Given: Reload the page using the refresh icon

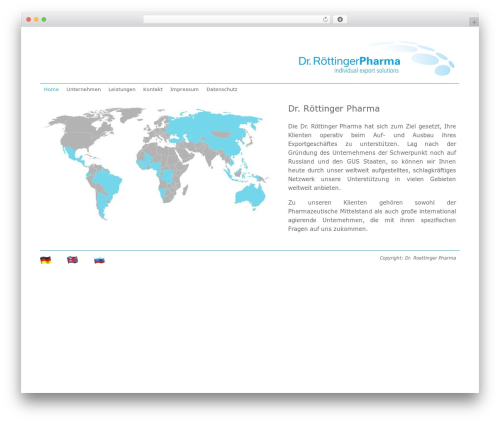Looking at the screenshot, I should pos(325,19).
